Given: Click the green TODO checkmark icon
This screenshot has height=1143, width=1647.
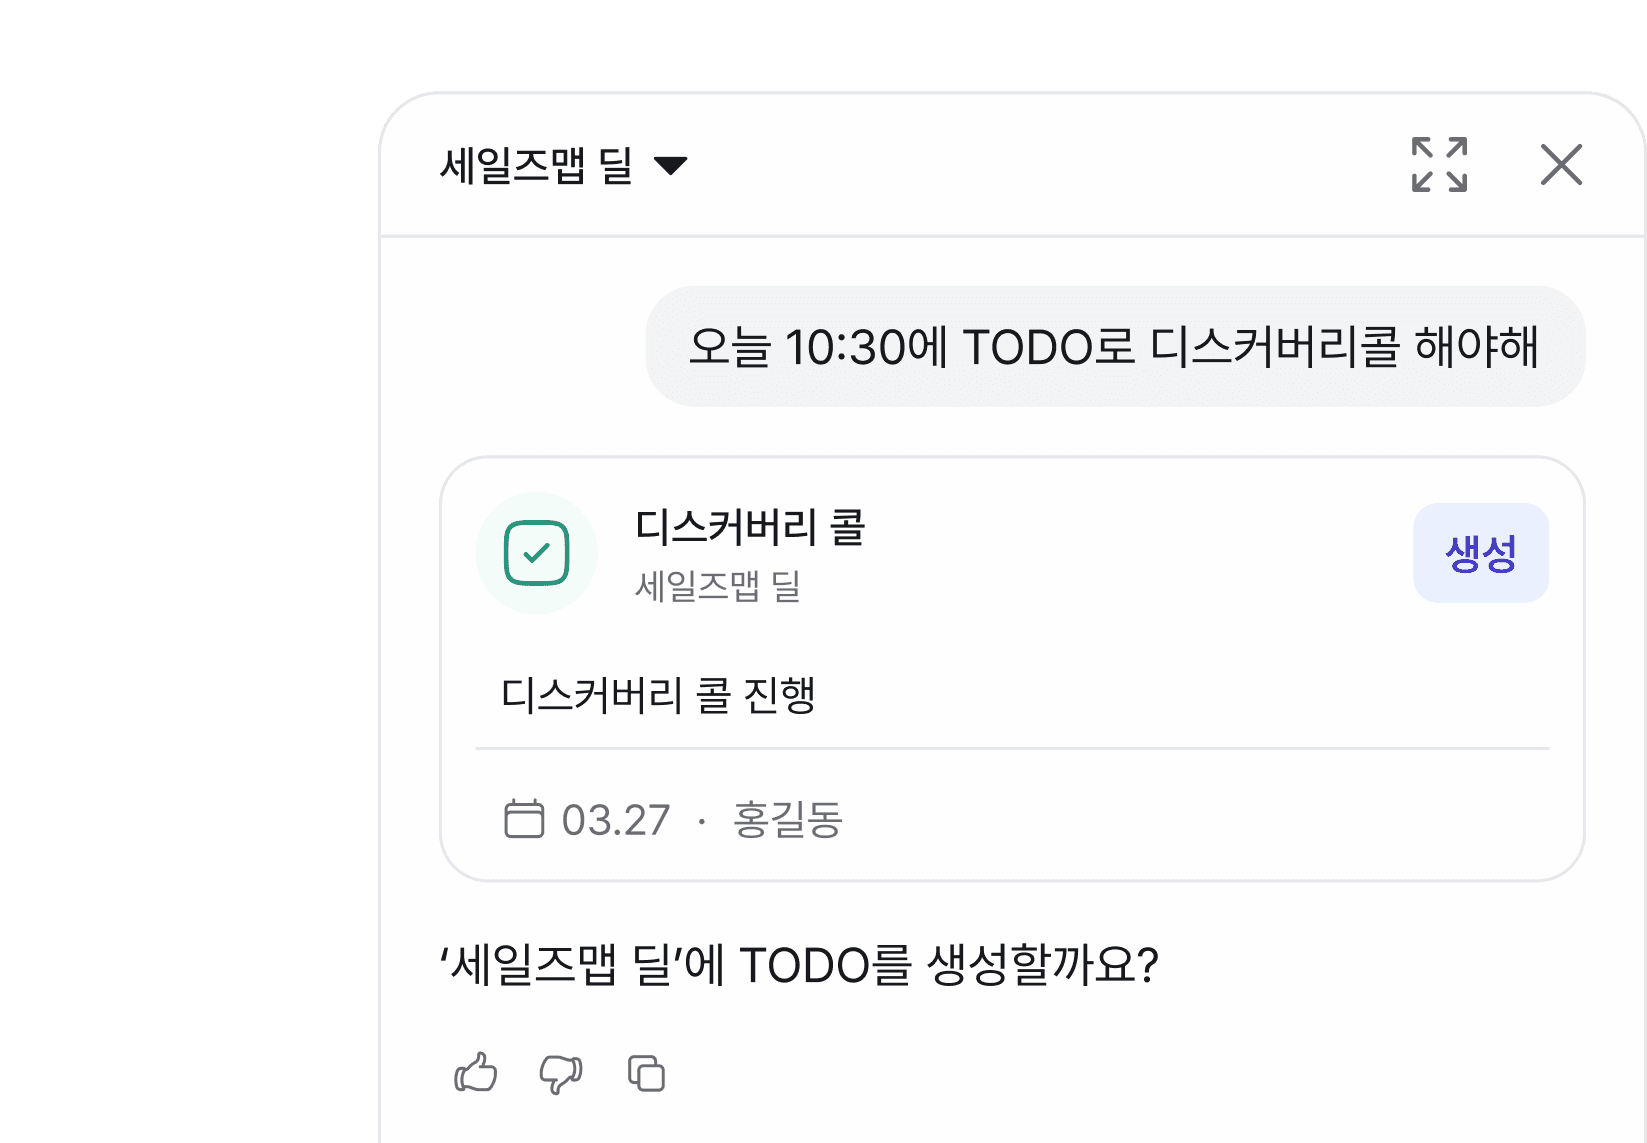Looking at the screenshot, I should pos(538,552).
